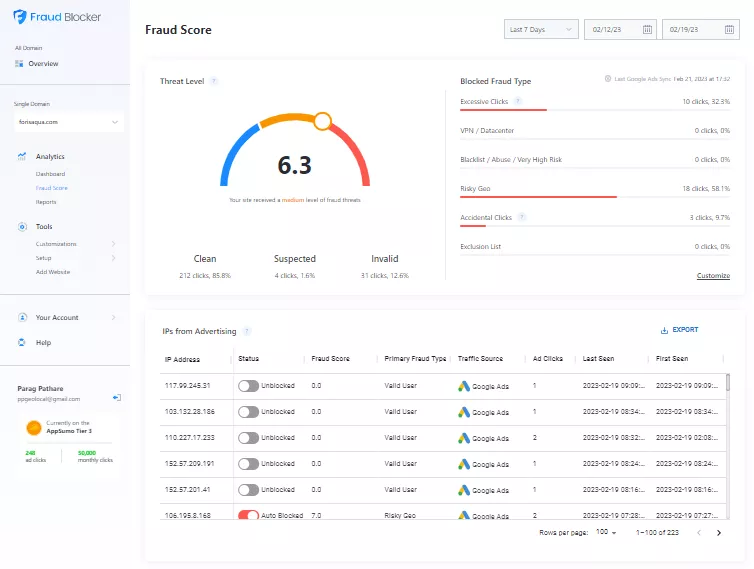Click the Overview grid icon
754x569 pixels.
(19, 63)
